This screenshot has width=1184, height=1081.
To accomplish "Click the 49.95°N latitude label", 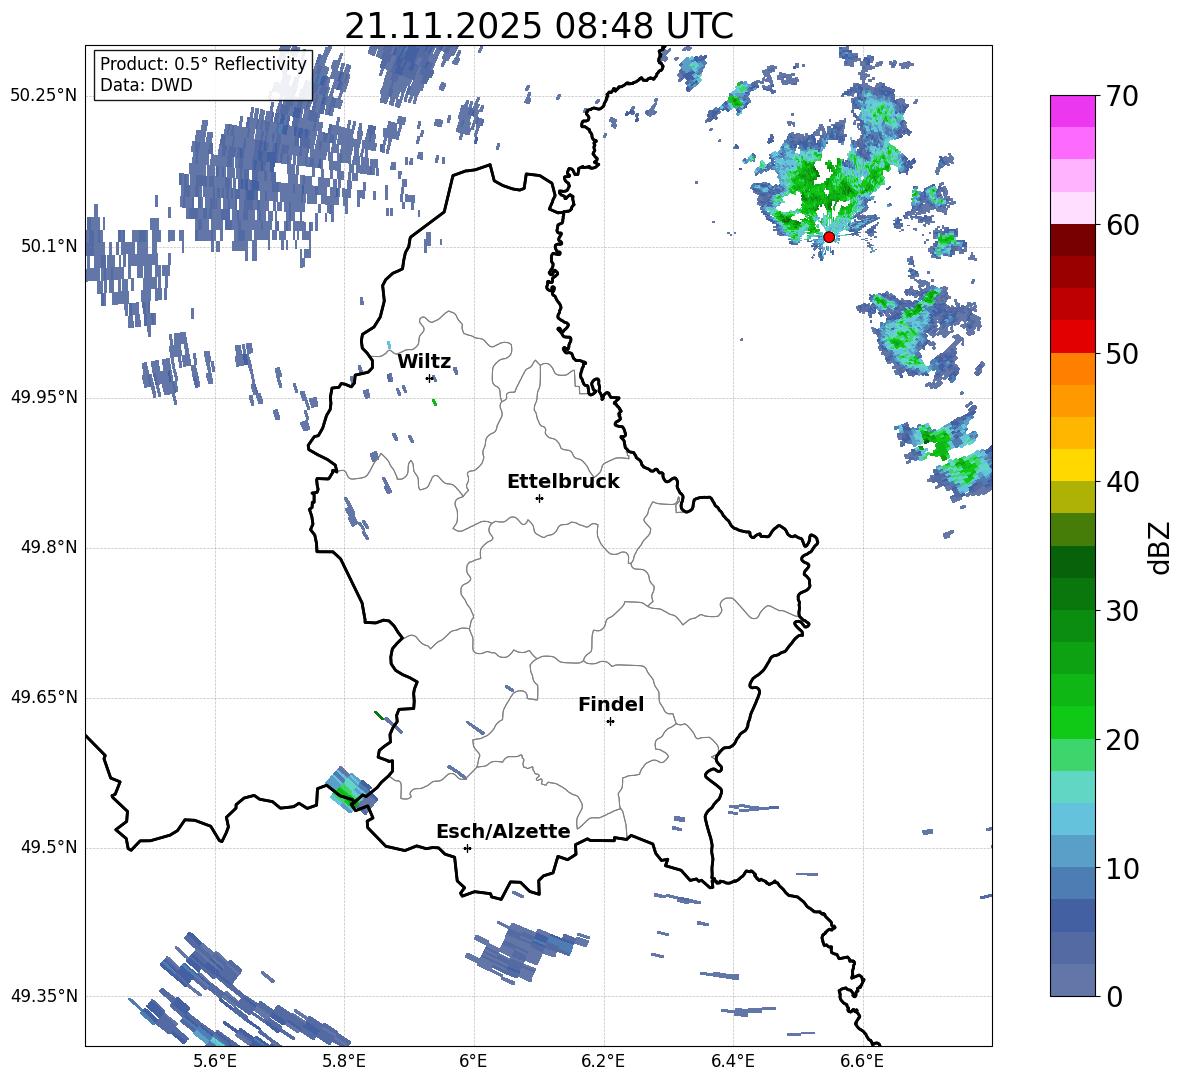I will pos(44,397).
